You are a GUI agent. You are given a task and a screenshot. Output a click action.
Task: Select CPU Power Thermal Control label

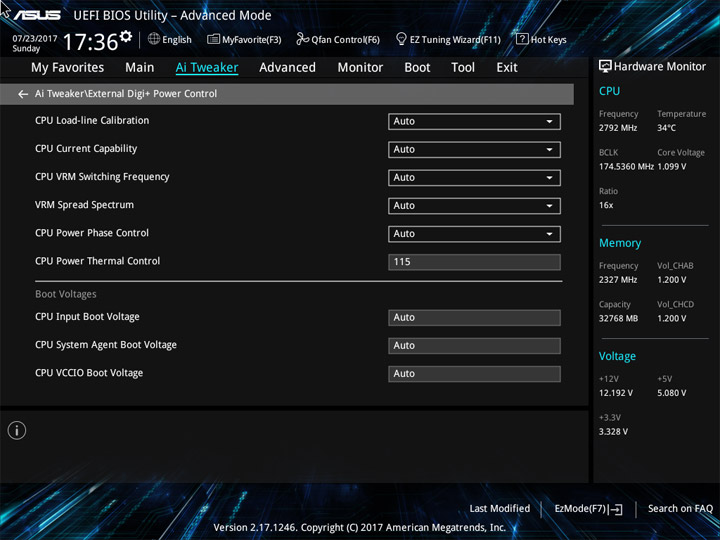pos(97,261)
